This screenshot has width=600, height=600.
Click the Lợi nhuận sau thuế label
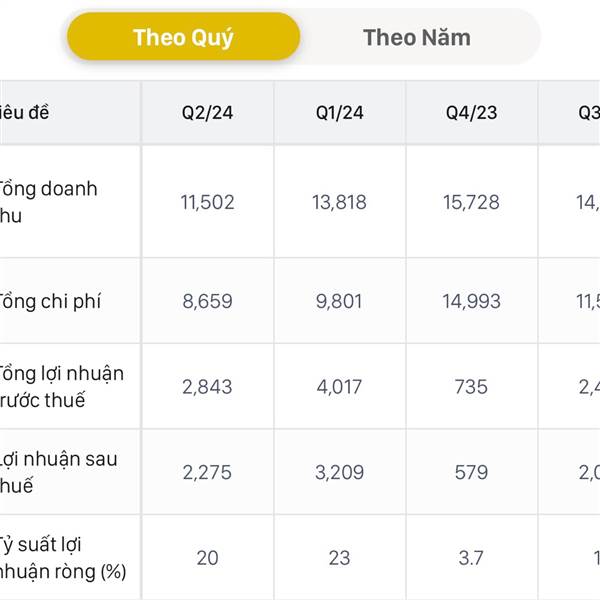(x=58, y=472)
